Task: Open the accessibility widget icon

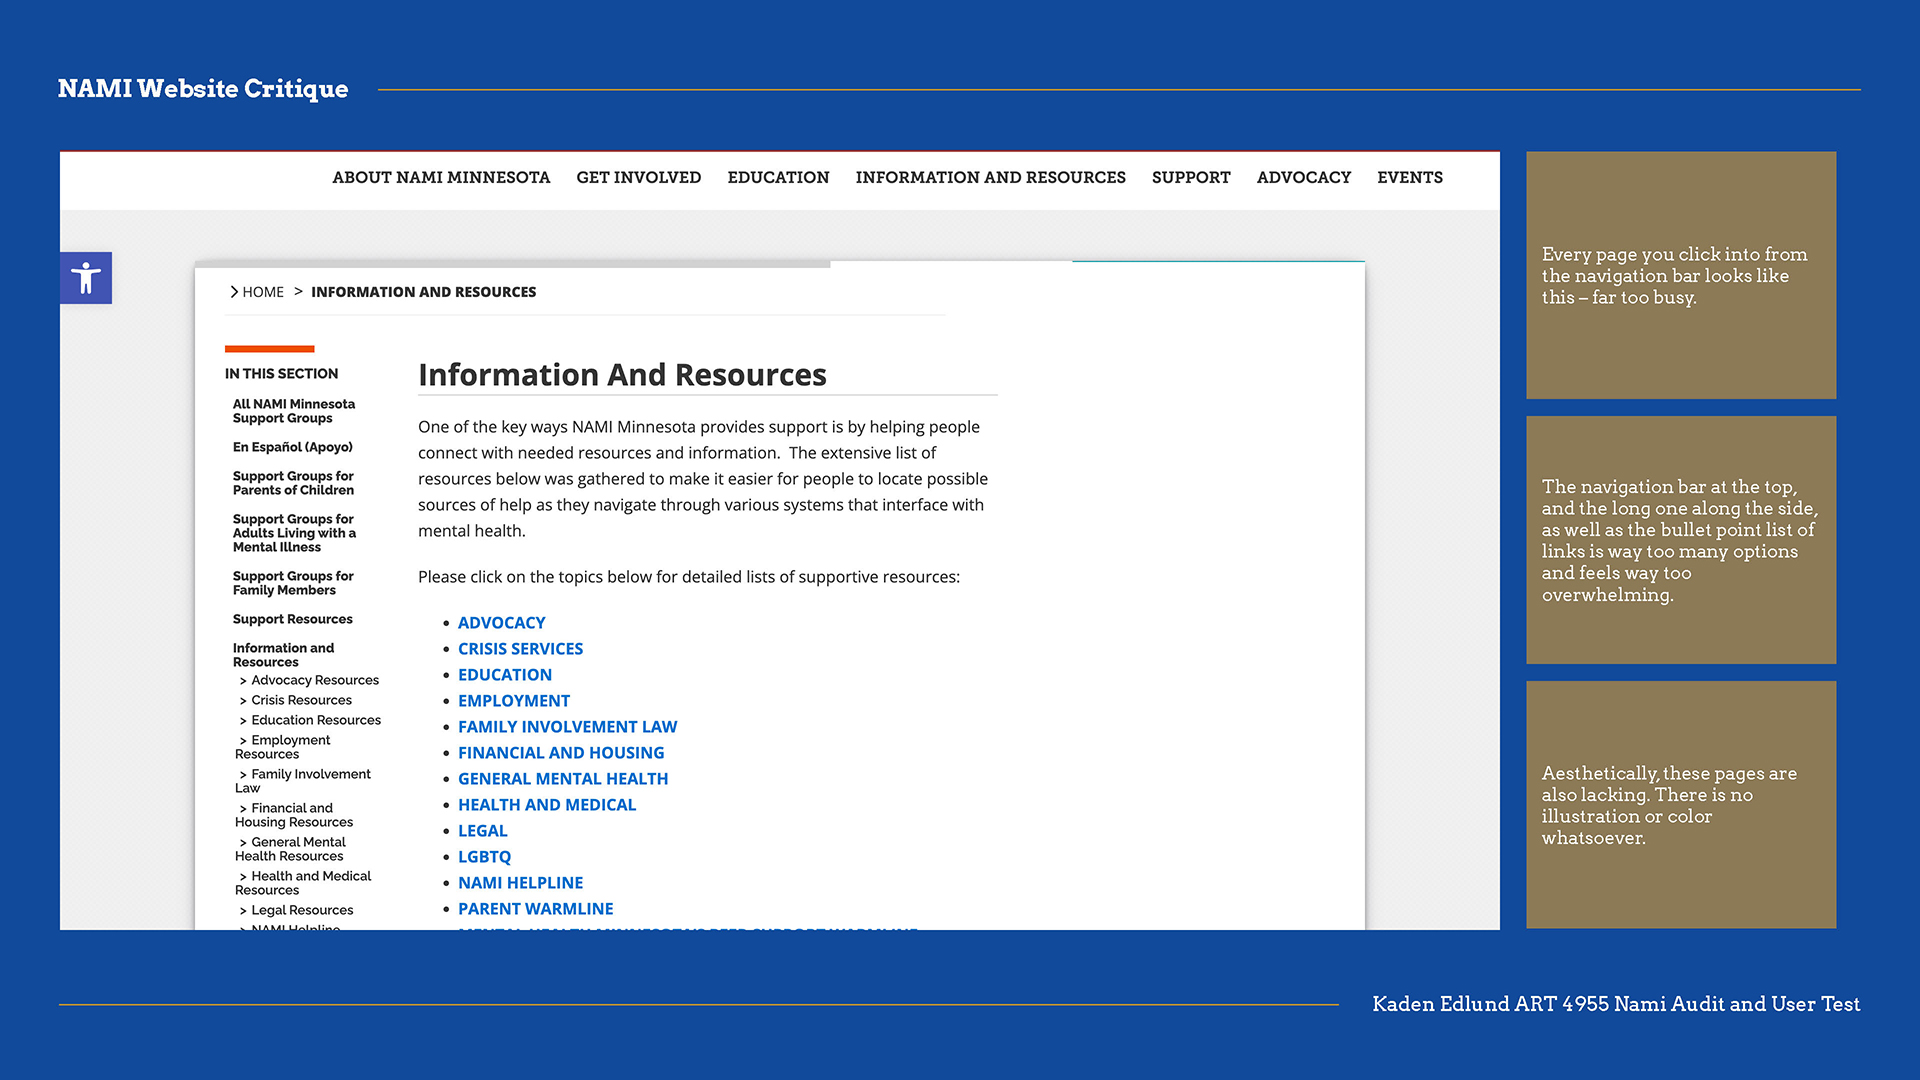Action: pos(86,278)
